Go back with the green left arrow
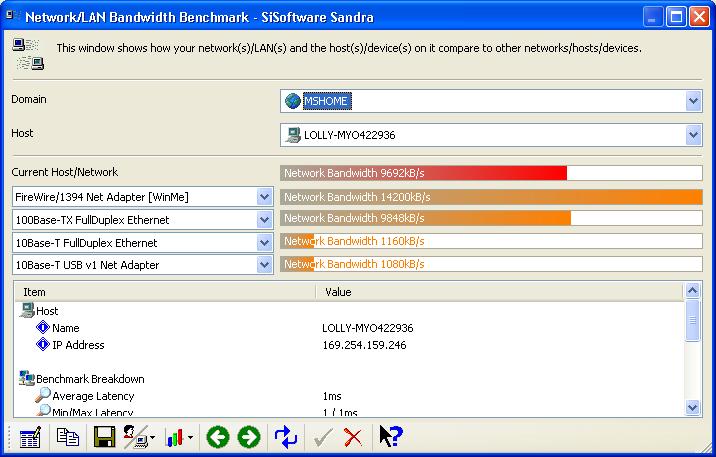Viewport: 716px width, 457px height. [218, 437]
